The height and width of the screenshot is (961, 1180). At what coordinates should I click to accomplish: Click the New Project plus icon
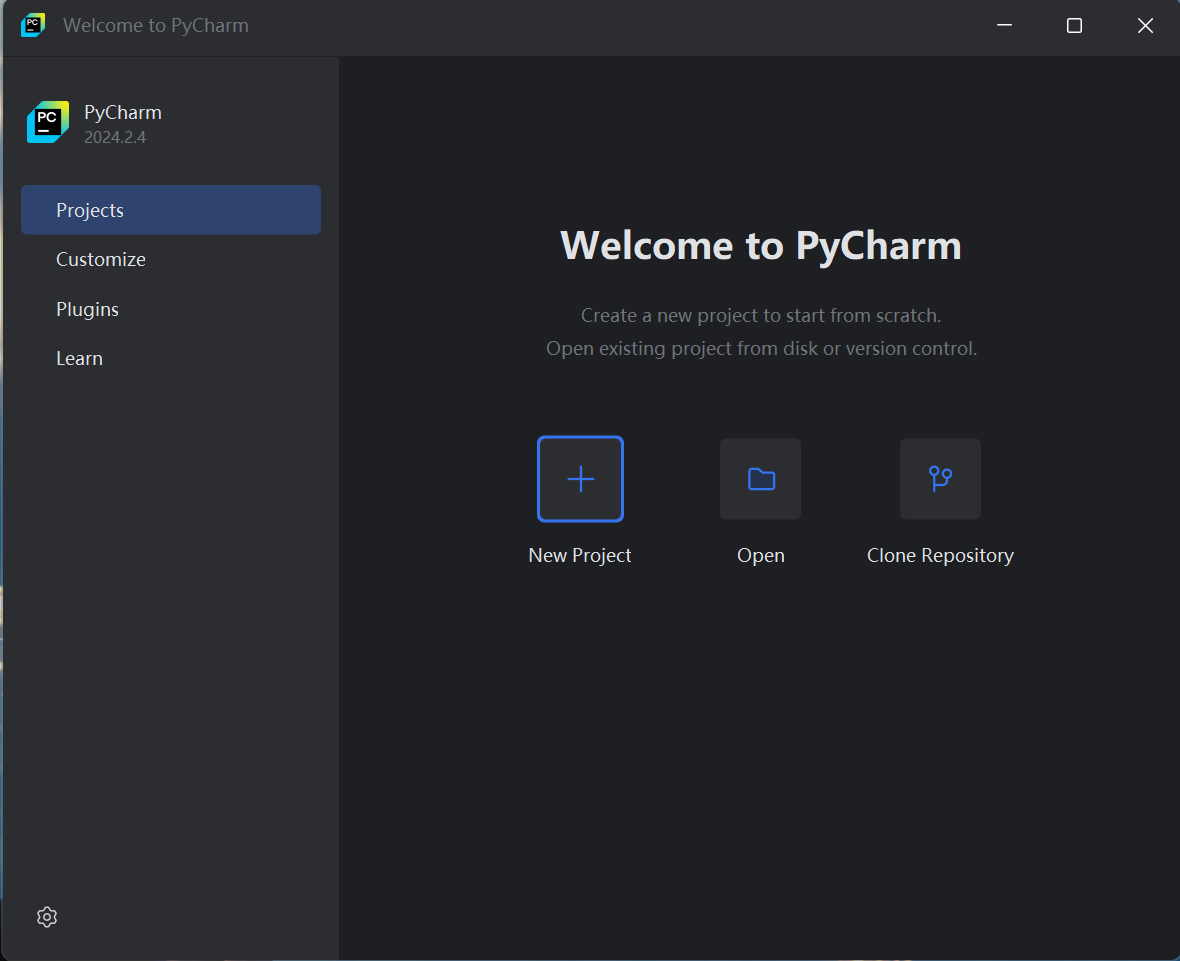580,479
